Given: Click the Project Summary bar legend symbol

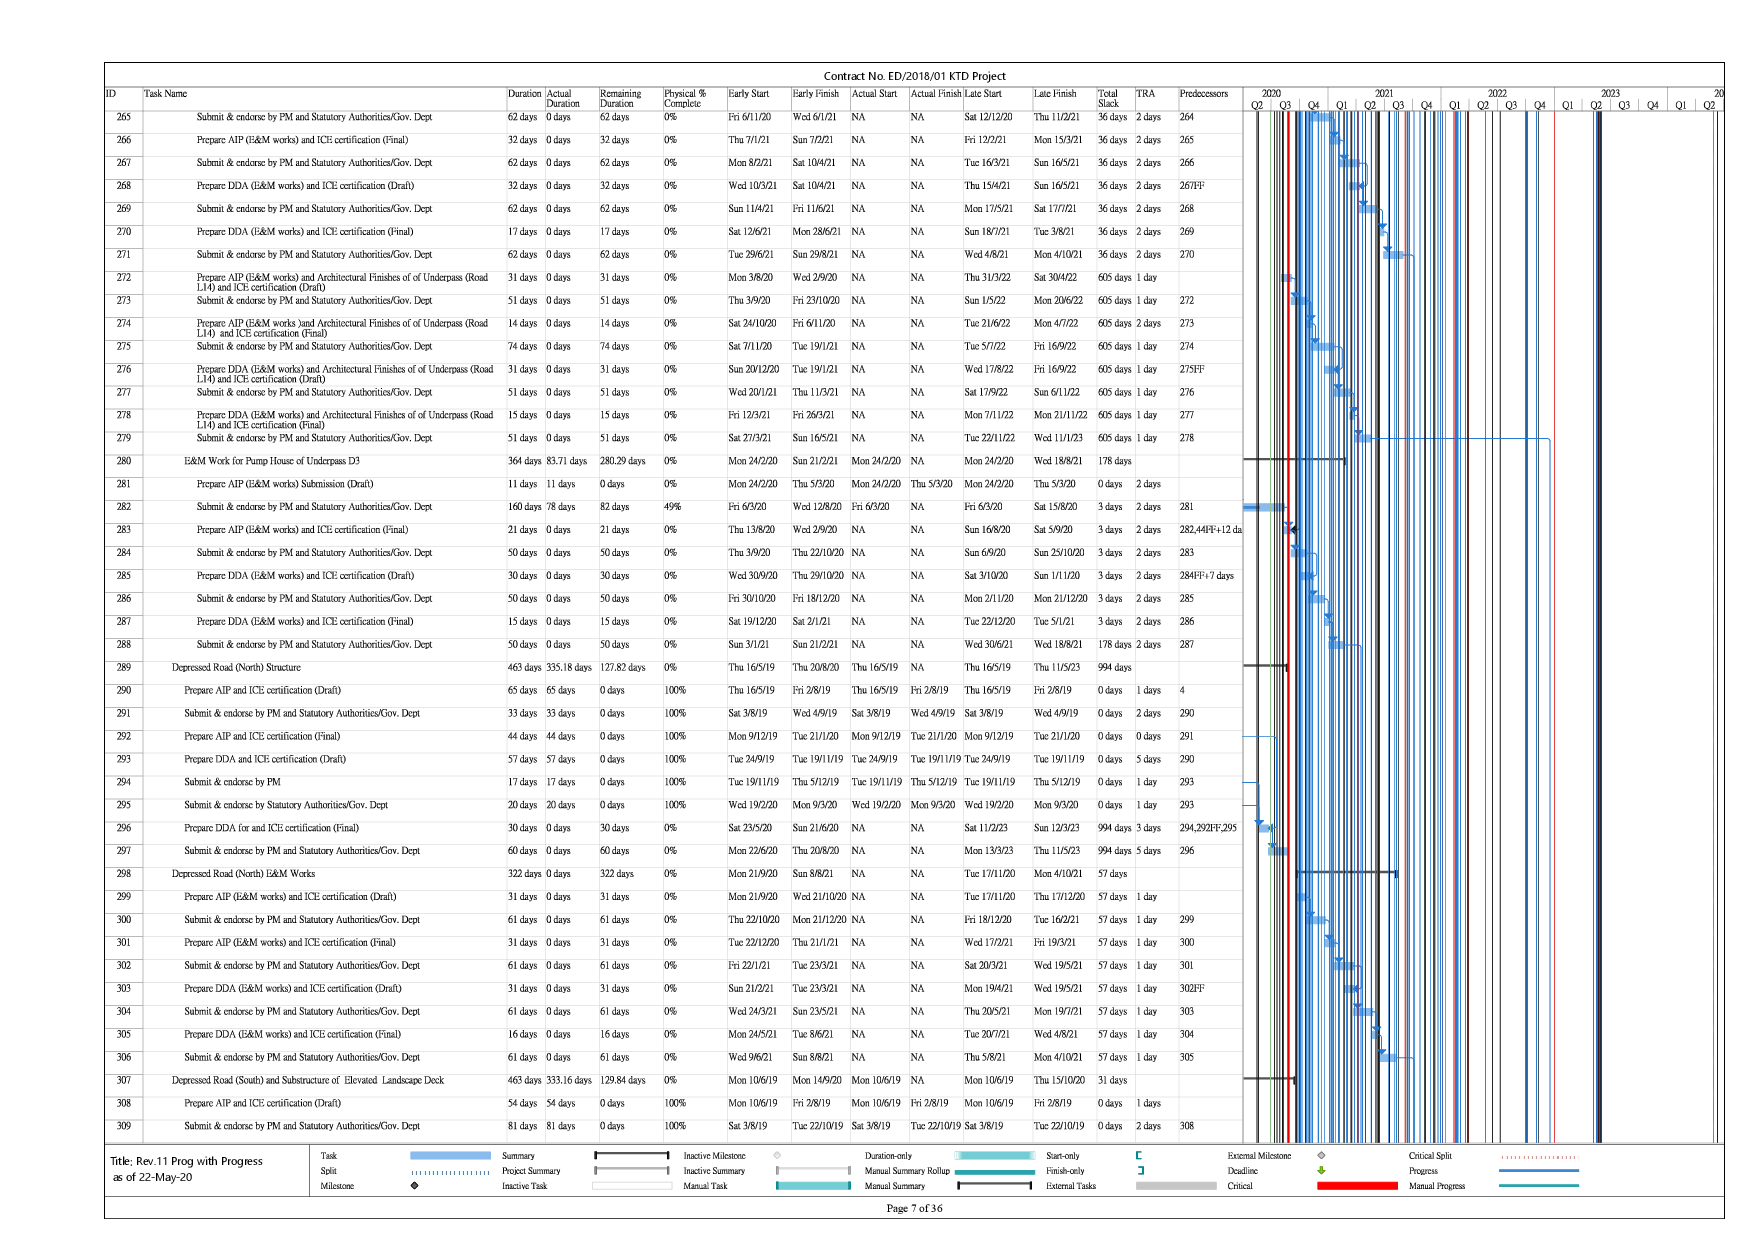Looking at the screenshot, I should point(631,1171).
